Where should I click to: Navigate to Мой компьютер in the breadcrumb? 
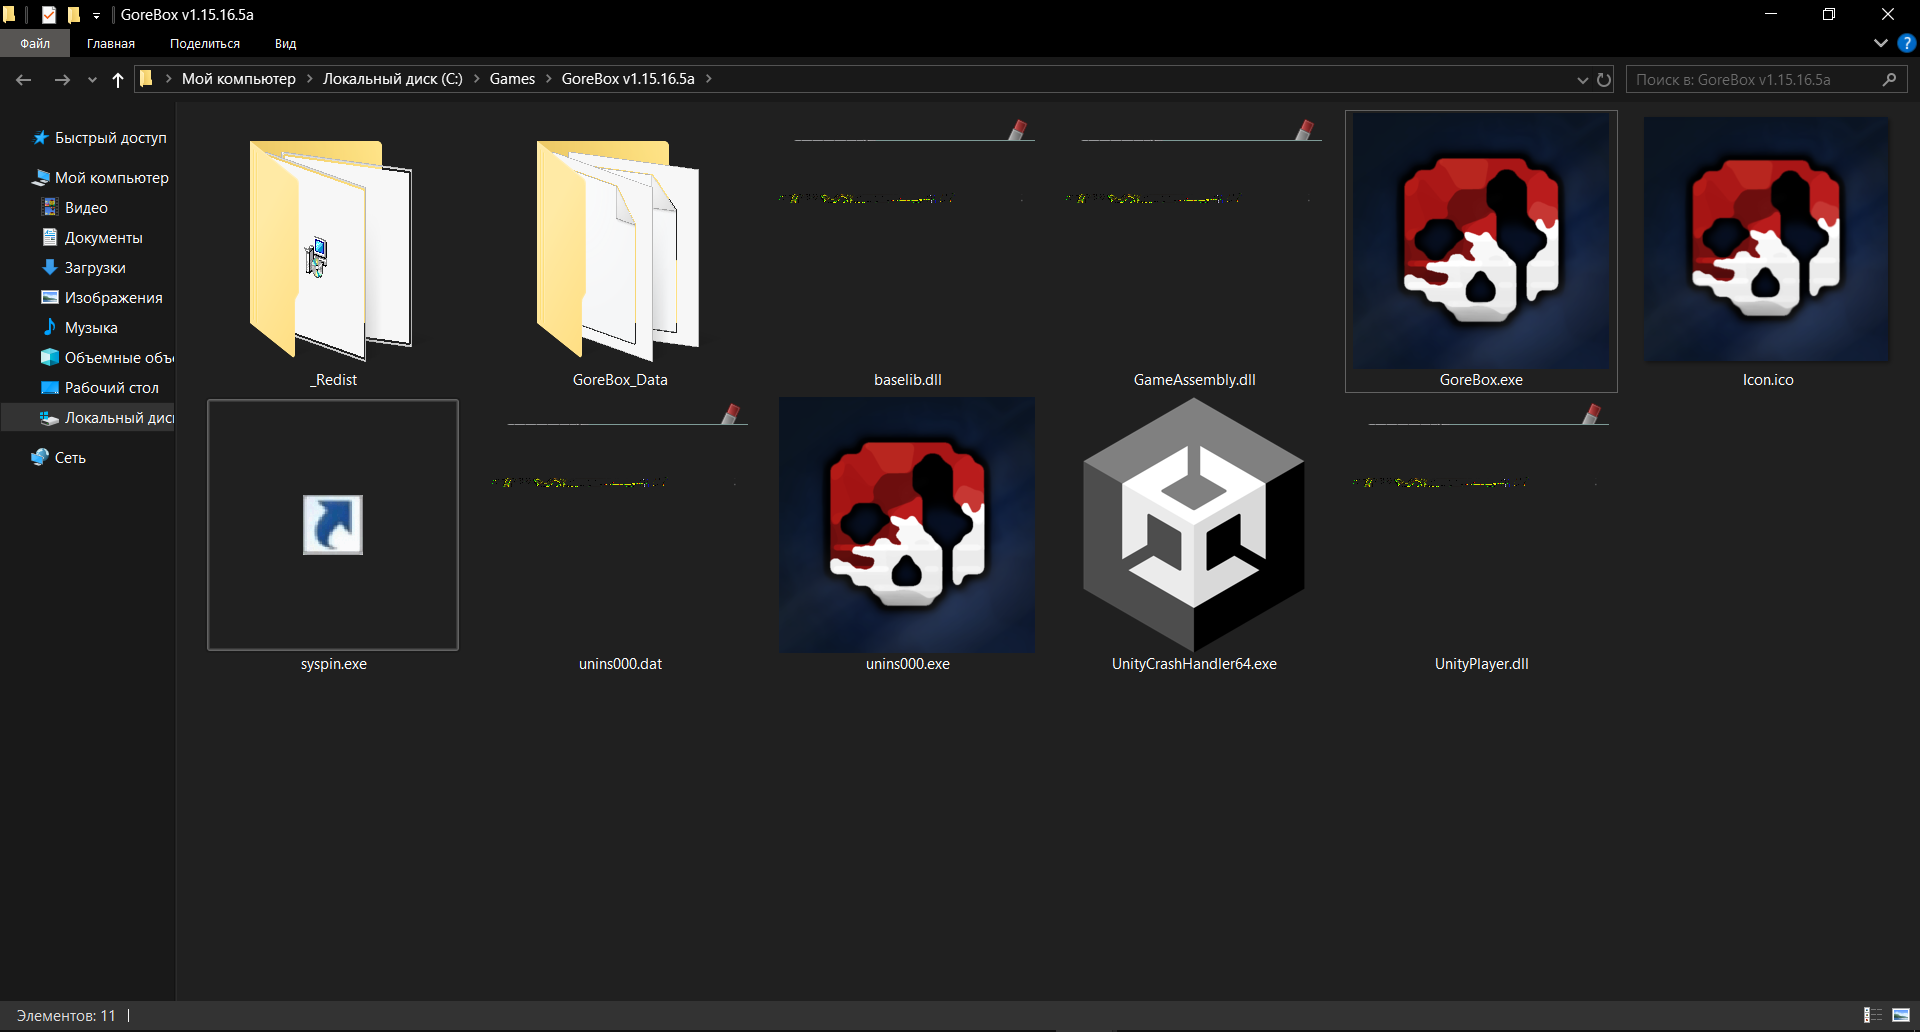[239, 79]
